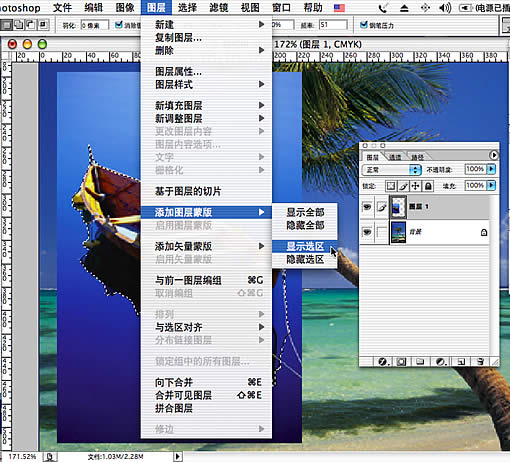Click the battery power icon in menu bar
Screen dimensions: 510x462
pyautogui.click(x=466, y=8)
